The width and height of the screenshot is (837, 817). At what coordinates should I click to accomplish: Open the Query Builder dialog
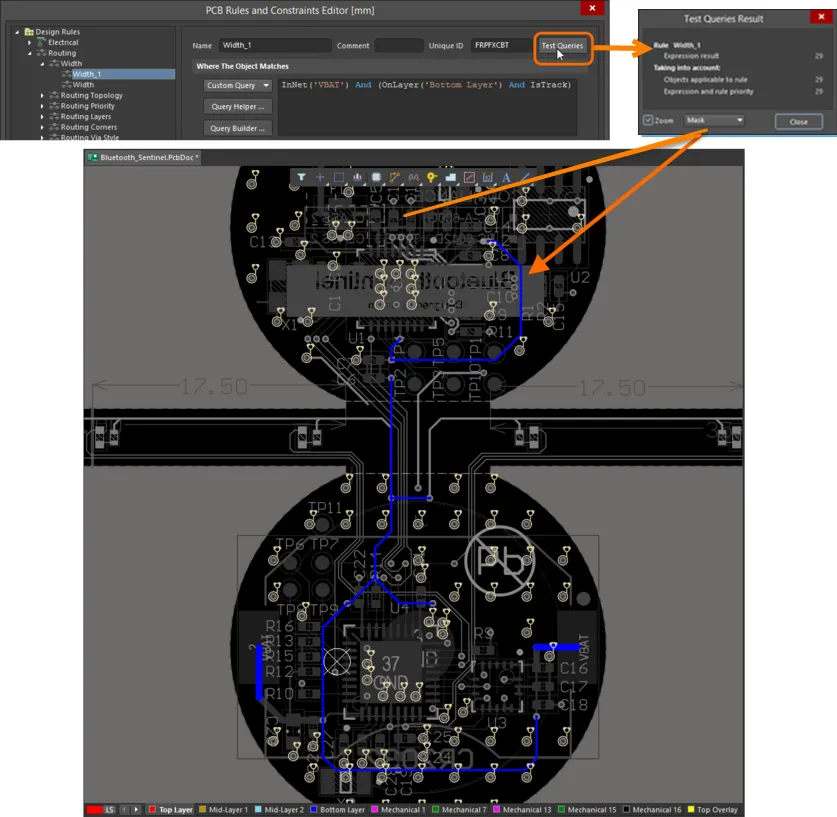point(238,128)
